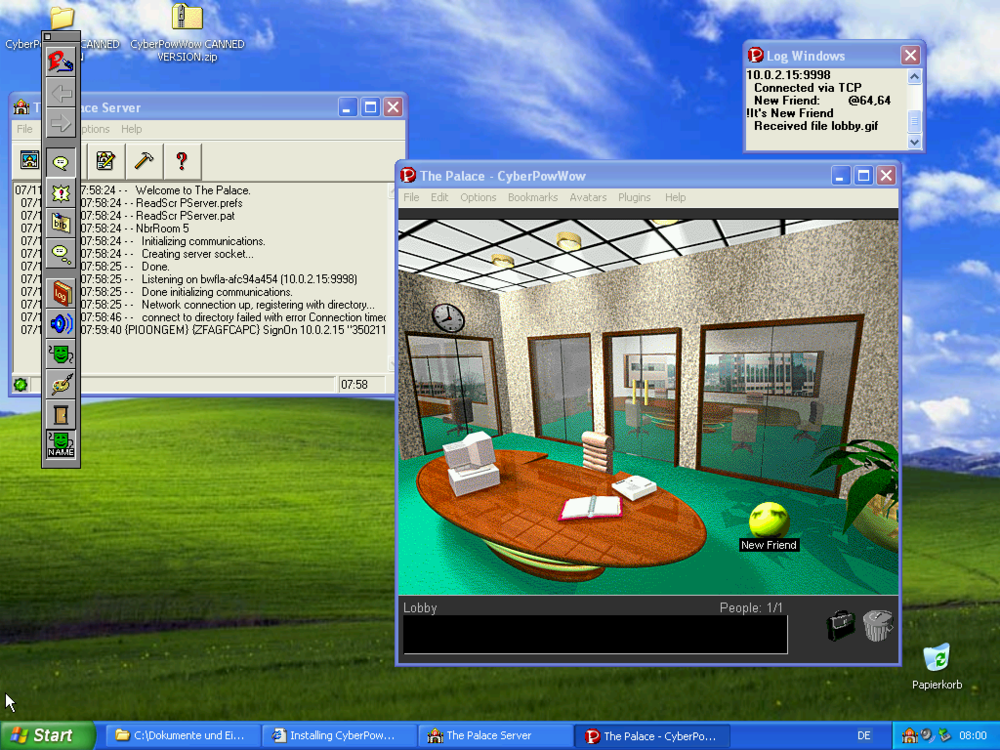Click Log Windows scroll down arrow
This screenshot has width=1000, height=750.
914,142
